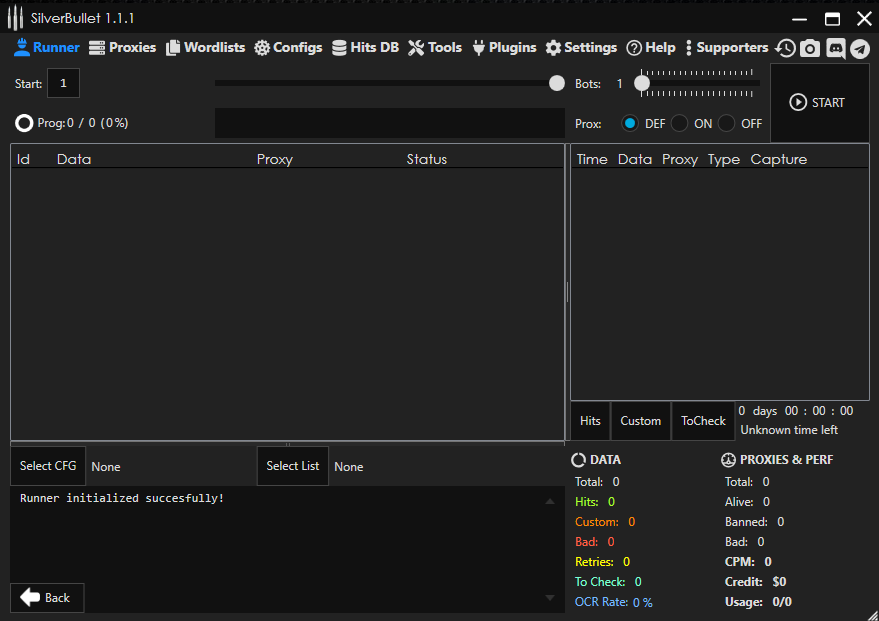Click the Bots slider handle

point(642,83)
